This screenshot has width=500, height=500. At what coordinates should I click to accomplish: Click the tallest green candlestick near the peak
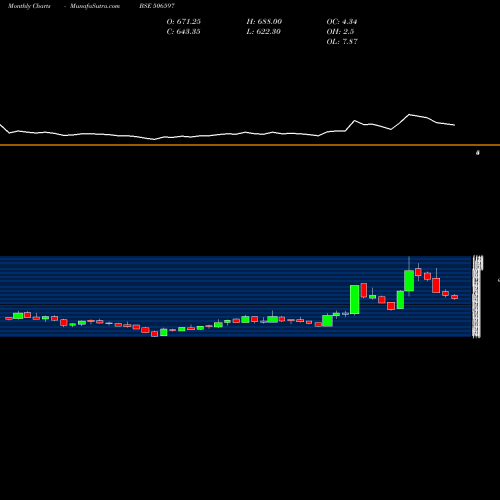click(x=409, y=280)
